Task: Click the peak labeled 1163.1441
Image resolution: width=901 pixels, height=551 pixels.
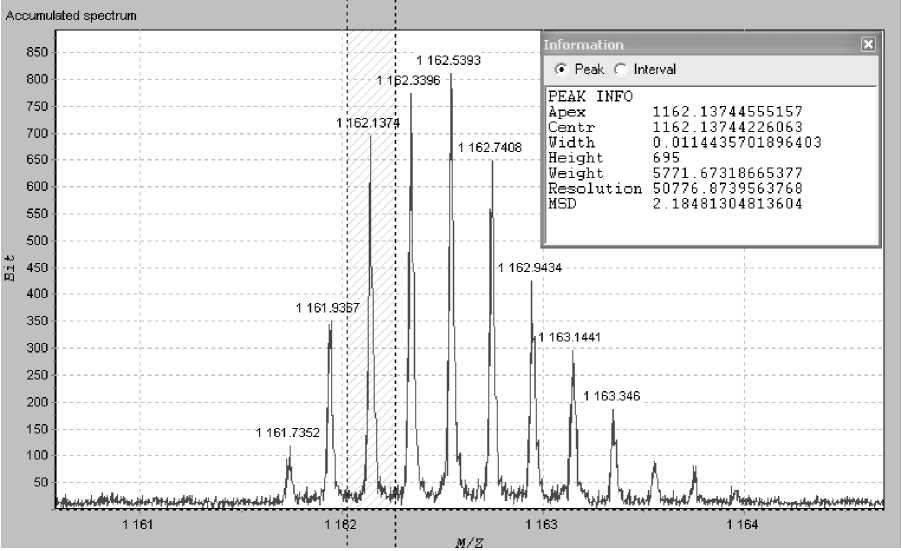Action: click(570, 337)
